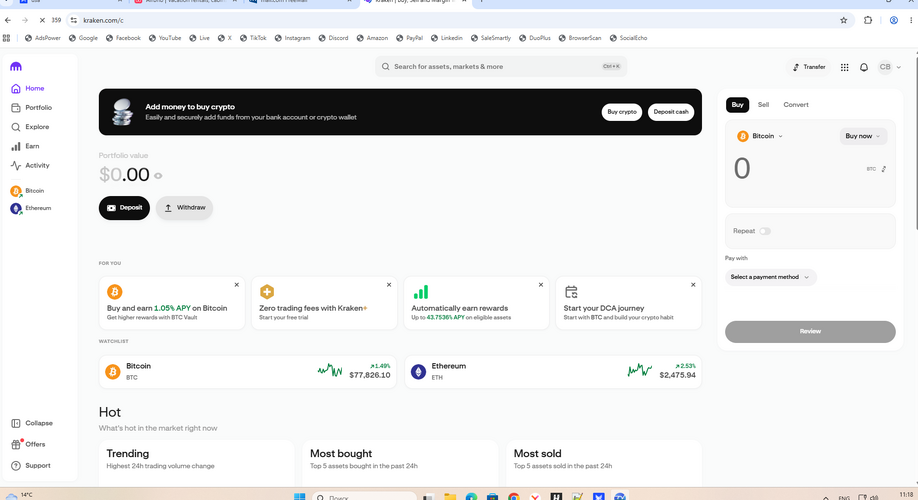Viewport: 918px width, 500px height.
Task: Open the Support help link
Action: (x=31, y=466)
